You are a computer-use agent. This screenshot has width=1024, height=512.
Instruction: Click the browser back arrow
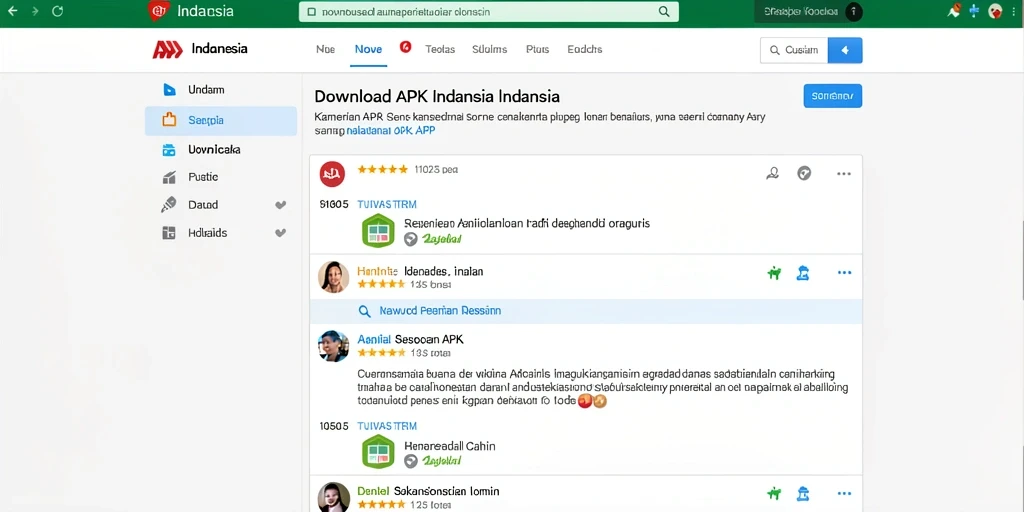coord(12,11)
